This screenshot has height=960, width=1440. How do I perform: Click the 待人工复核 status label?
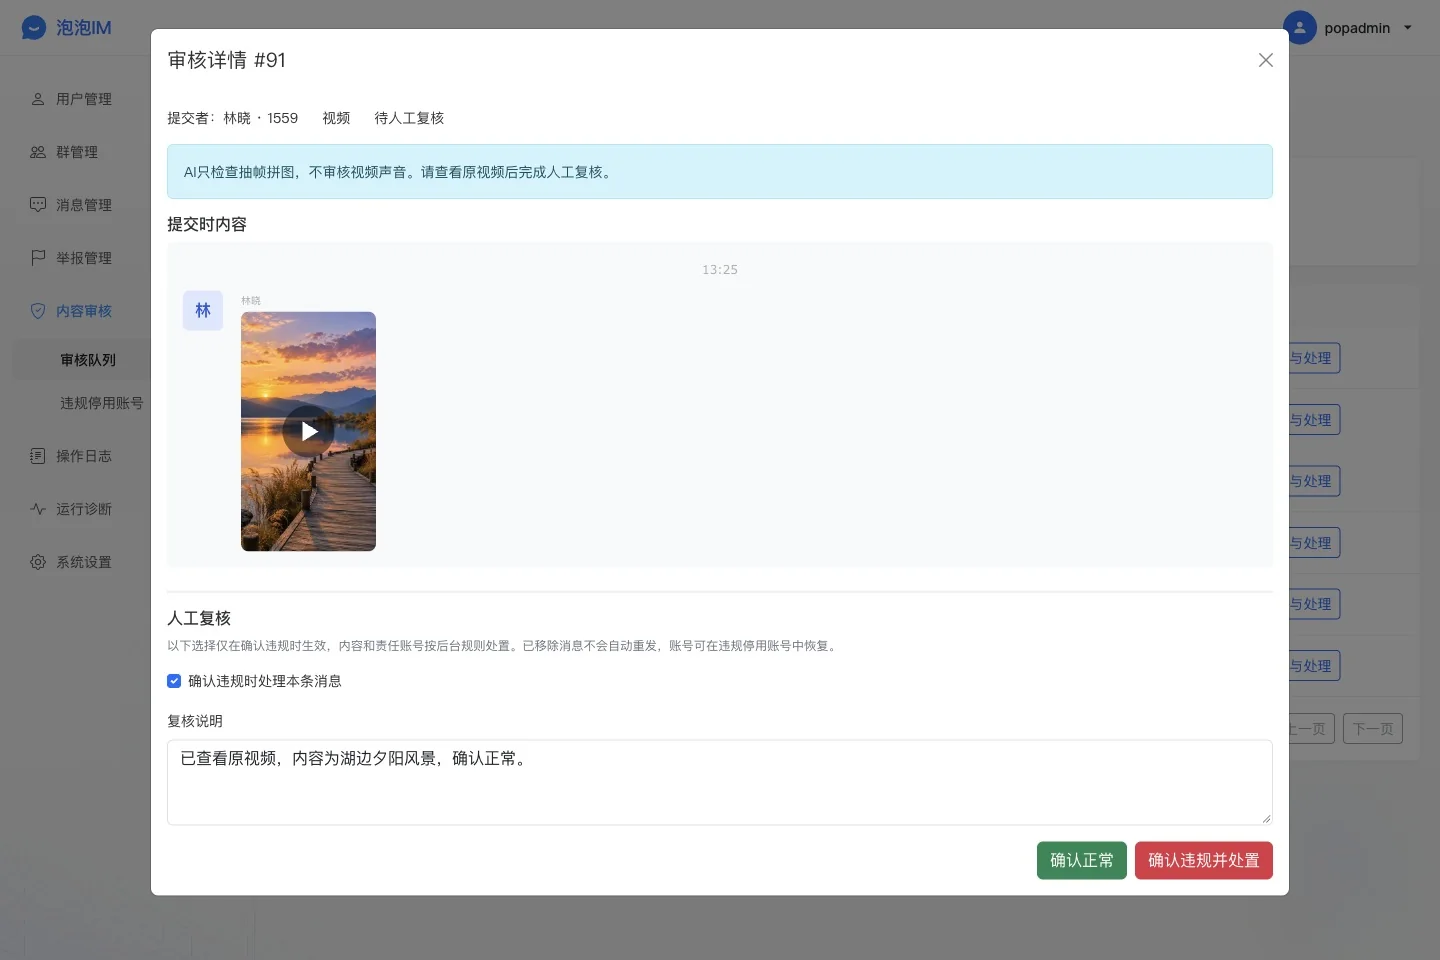point(409,118)
